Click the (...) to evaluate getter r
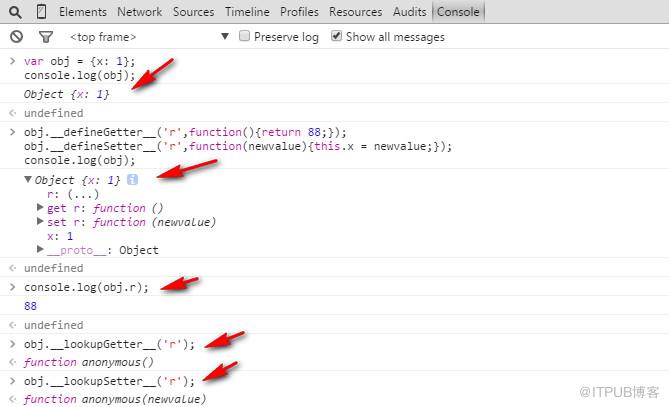Image resolution: width=669 pixels, height=407 pixels. pyautogui.click(x=83, y=195)
